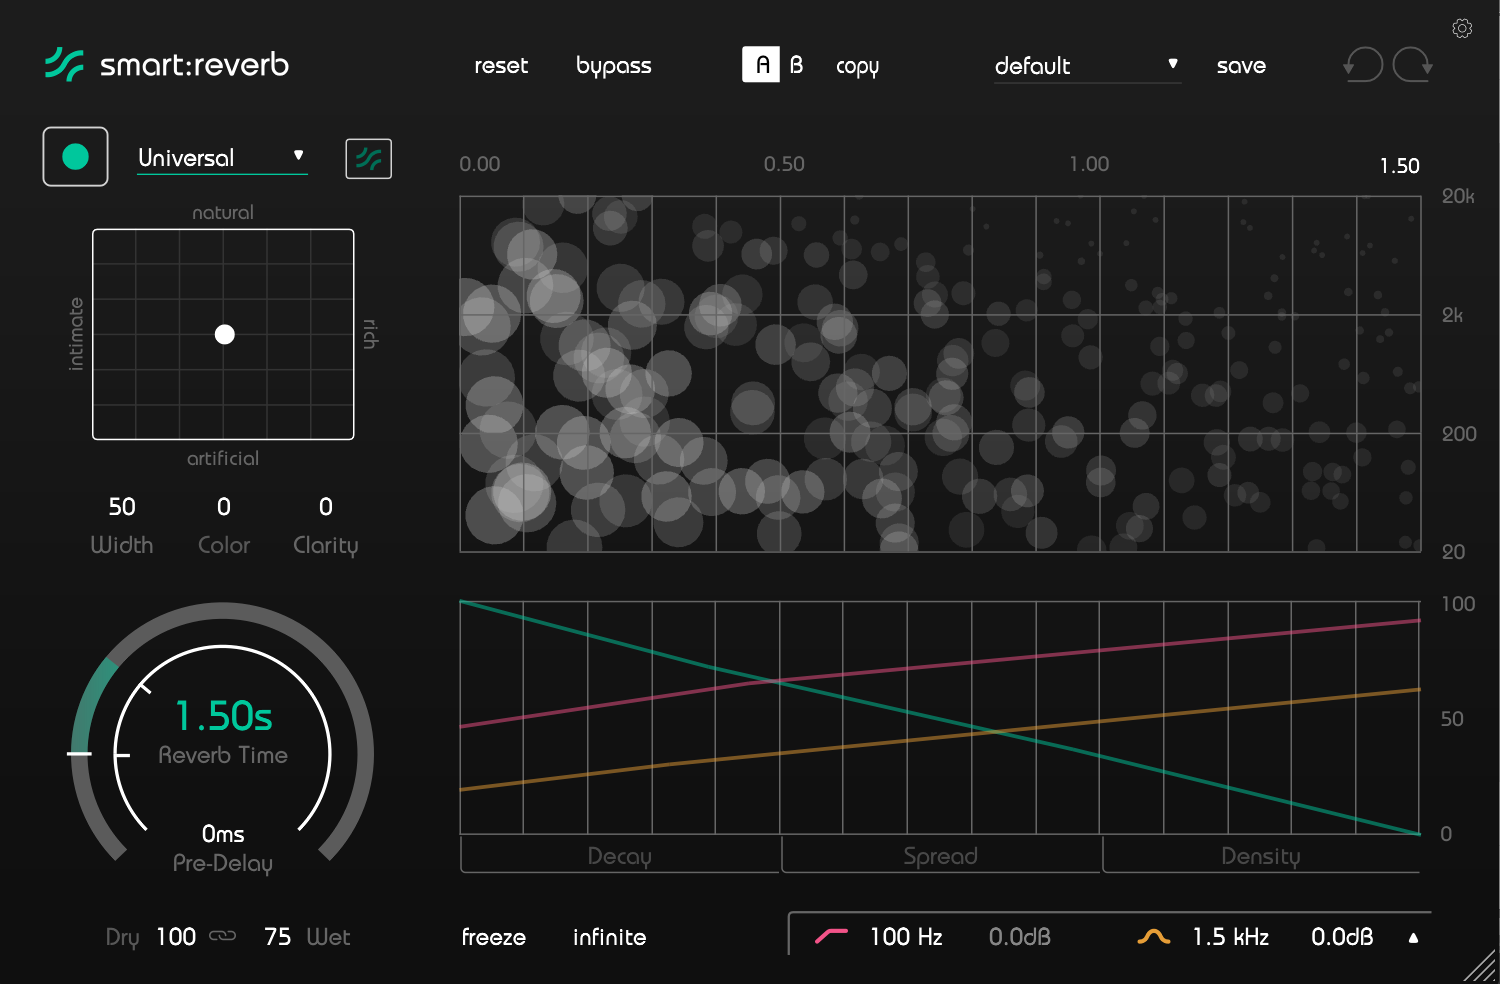Viewport: 1500px width, 984px height.
Task: Click the reset button
Action: click(x=501, y=66)
